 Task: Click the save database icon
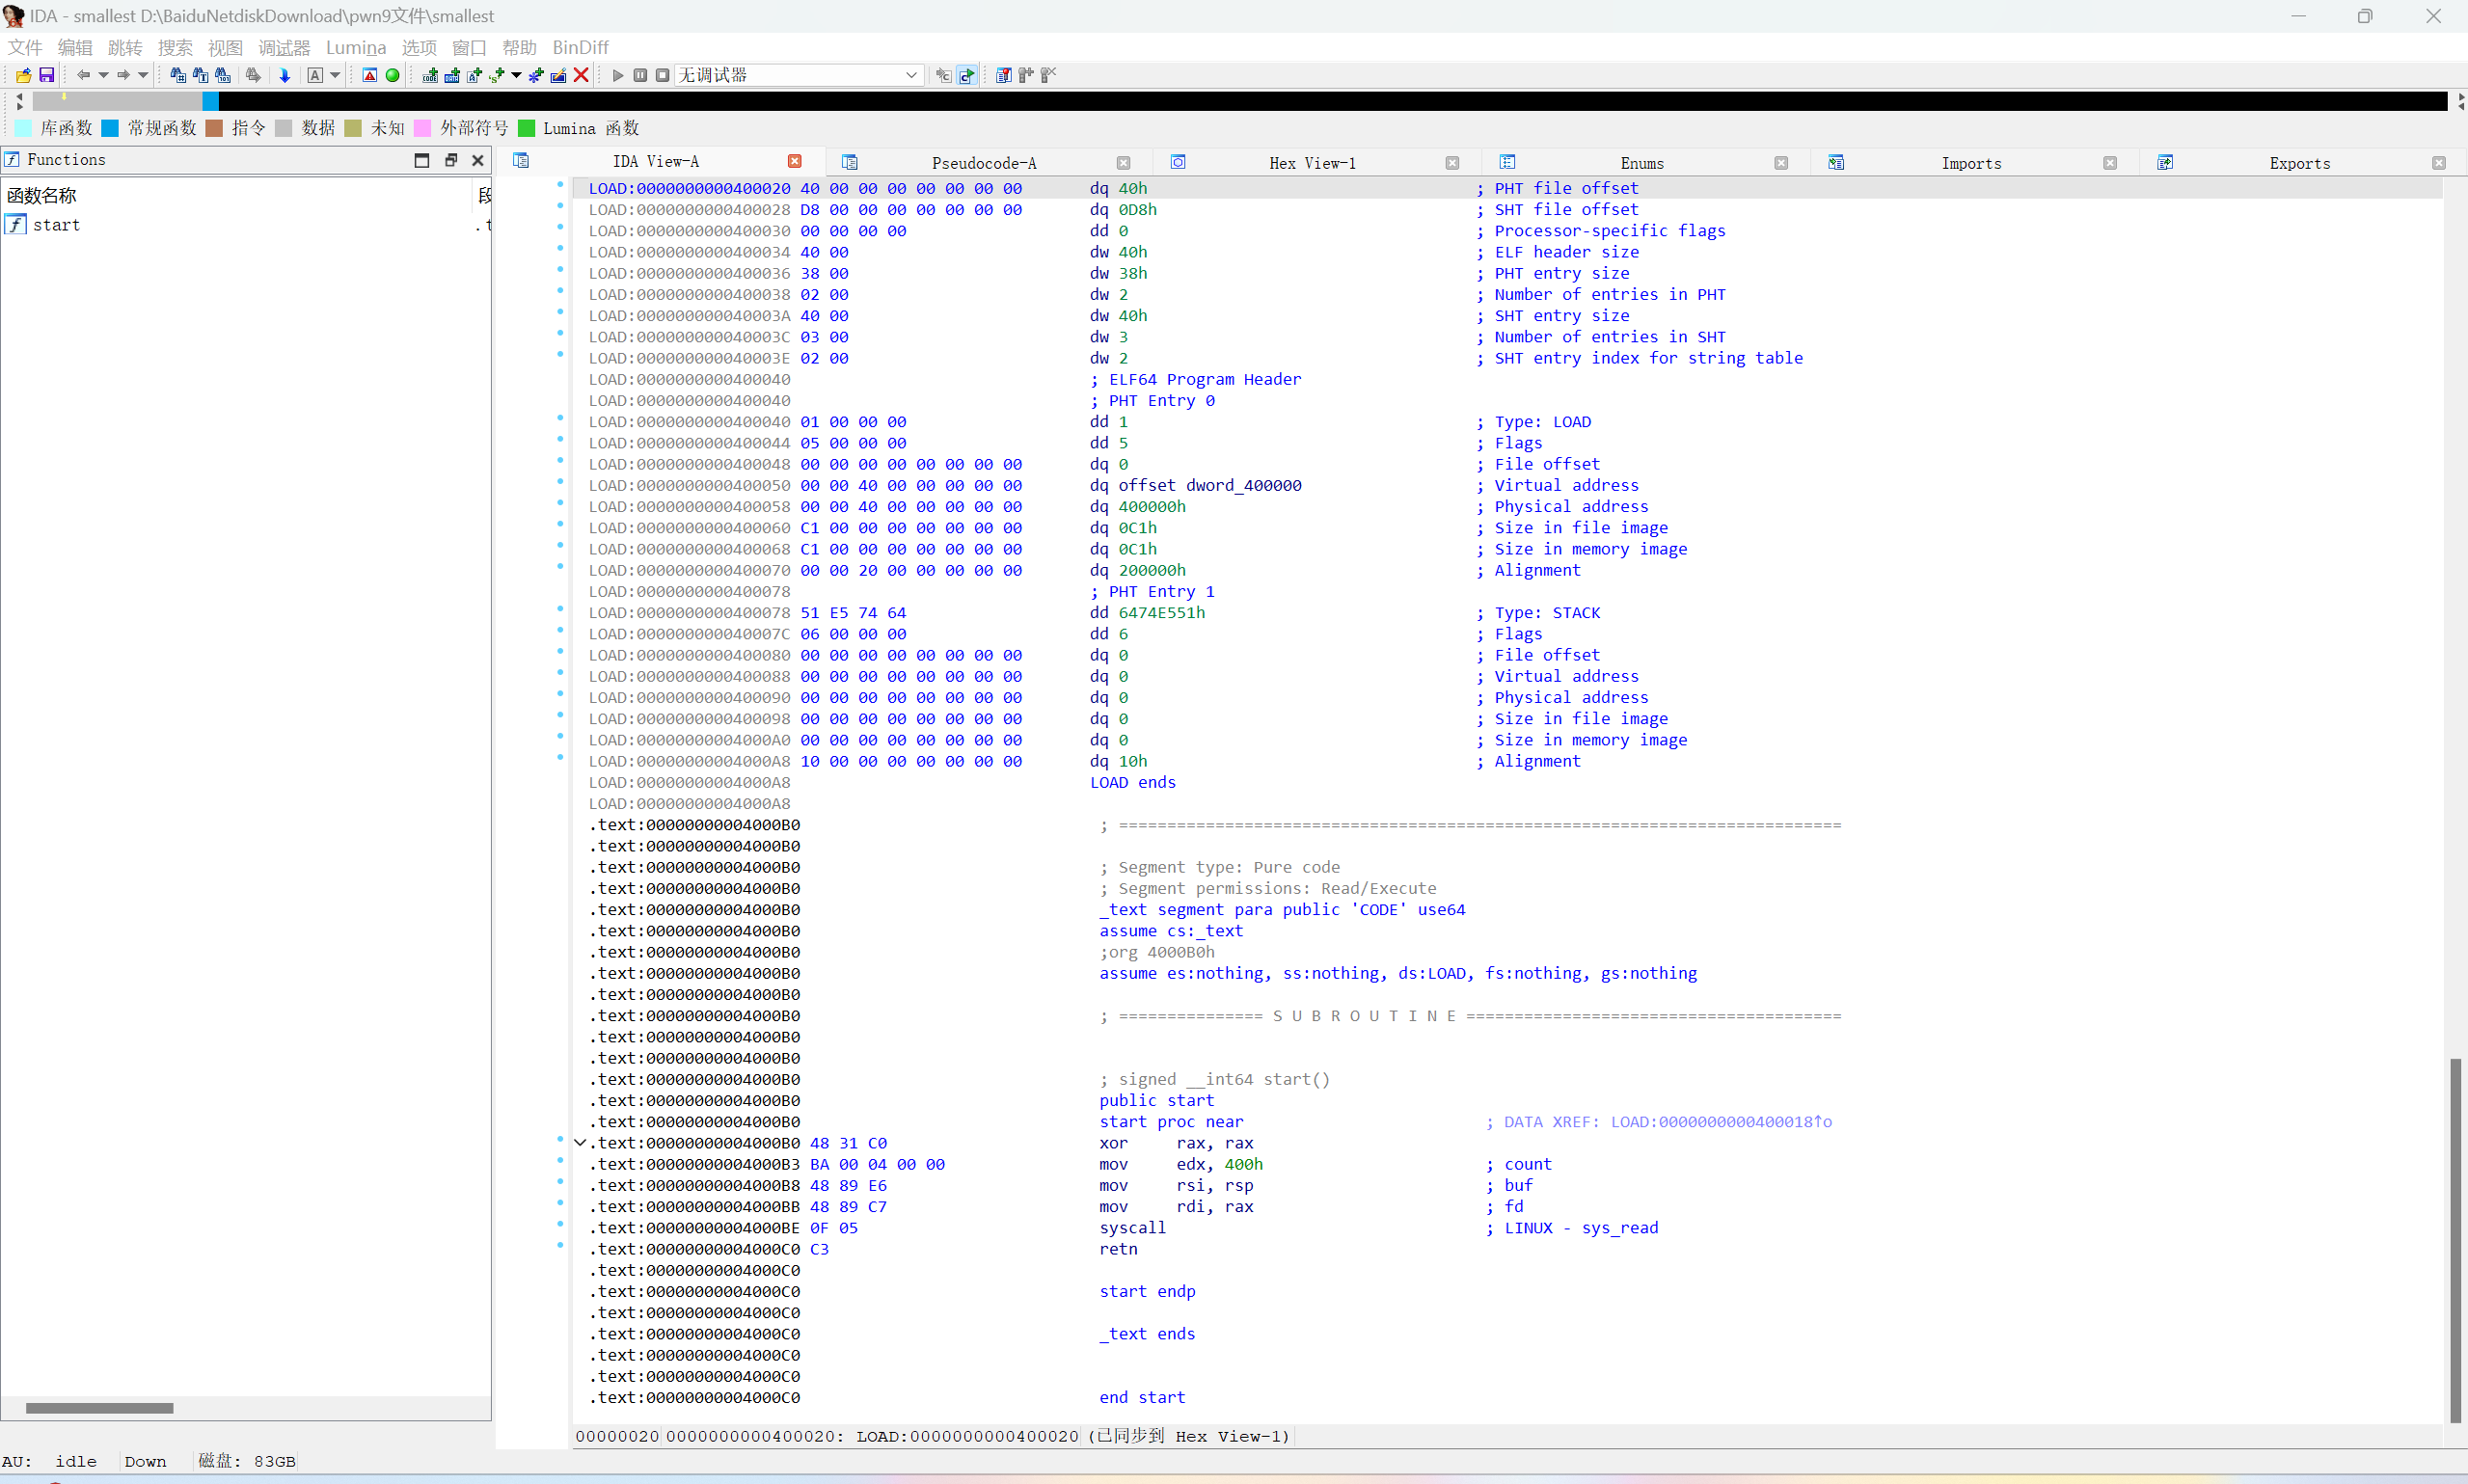(x=46, y=75)
